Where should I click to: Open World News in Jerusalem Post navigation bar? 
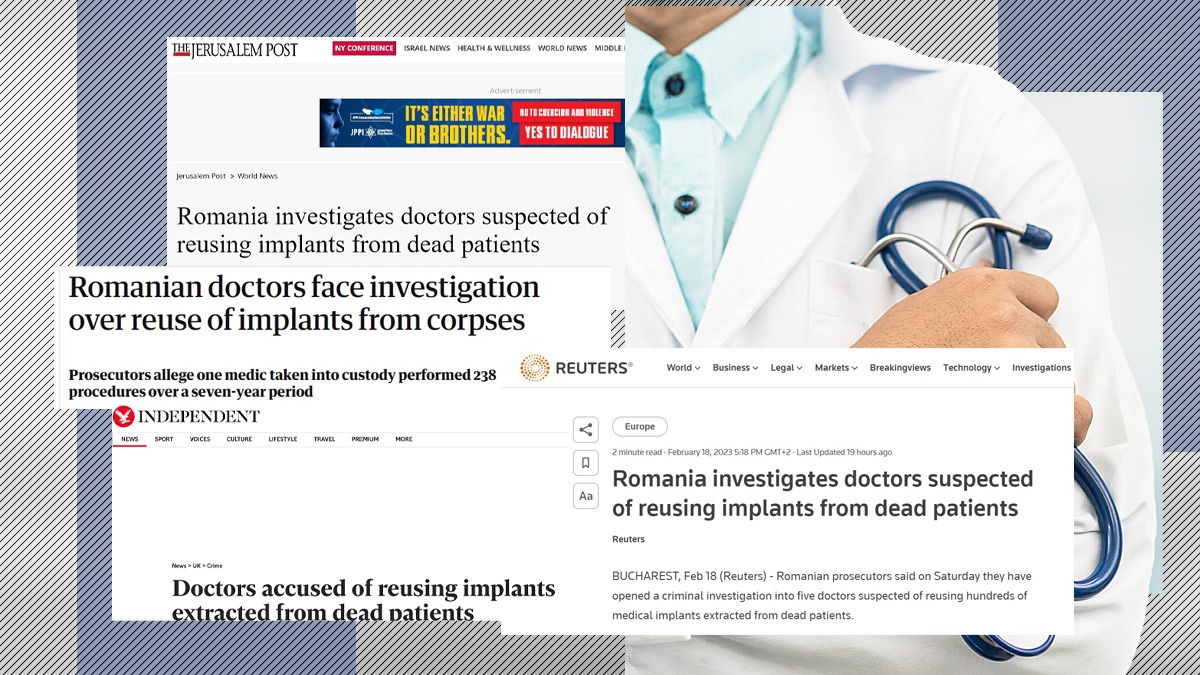[562, 48]
